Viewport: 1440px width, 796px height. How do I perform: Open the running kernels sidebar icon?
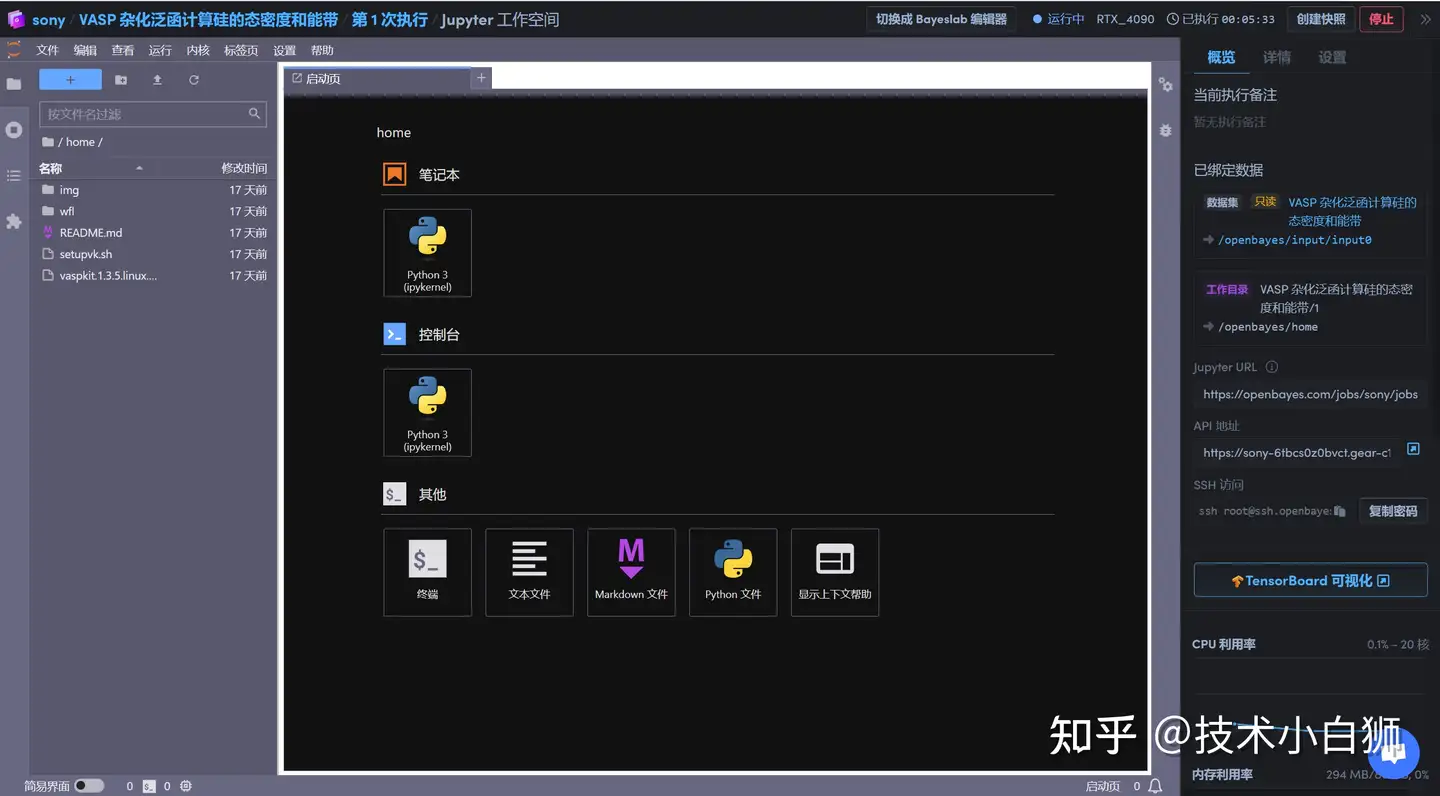[x=14, y=130]
